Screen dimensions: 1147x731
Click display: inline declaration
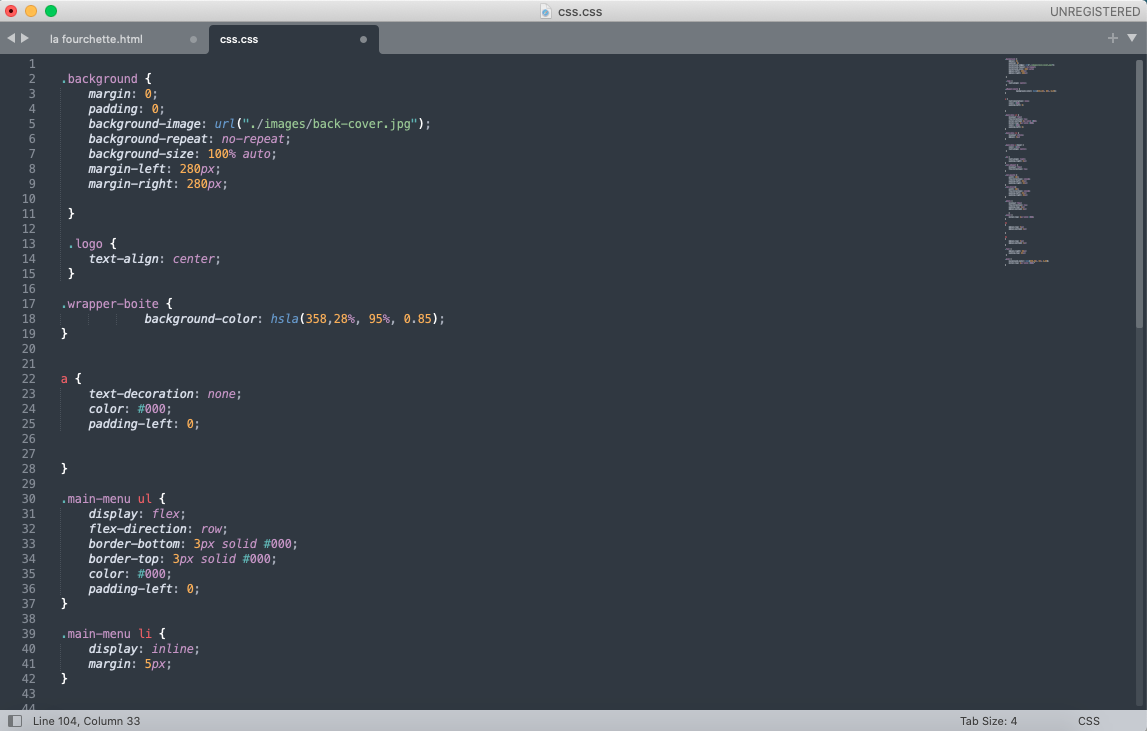144,649
